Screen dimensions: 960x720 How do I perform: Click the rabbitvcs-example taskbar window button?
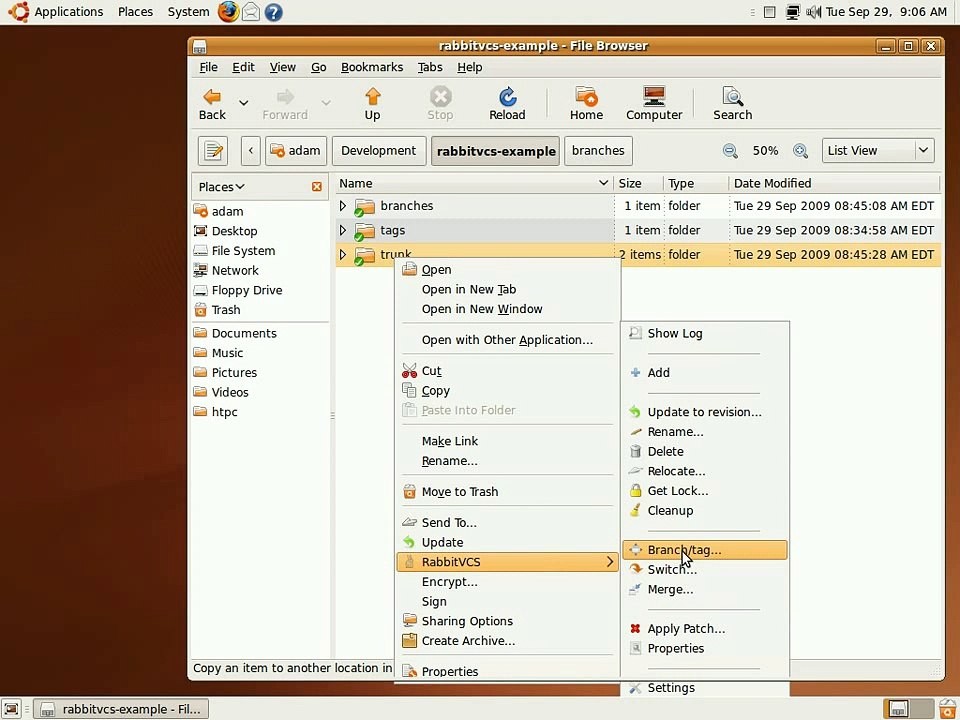click(x=121, y=709)
